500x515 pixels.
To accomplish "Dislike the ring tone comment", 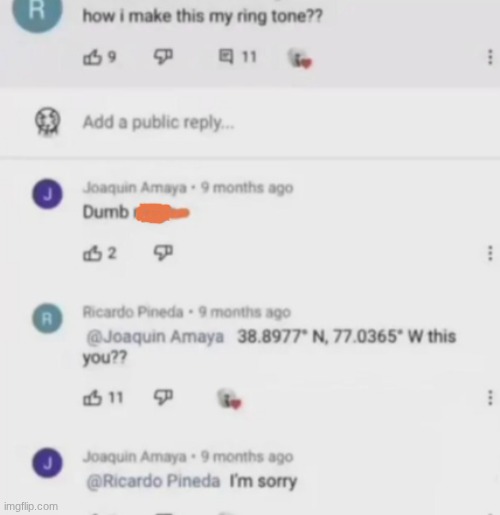I will [x=163, y=57].
